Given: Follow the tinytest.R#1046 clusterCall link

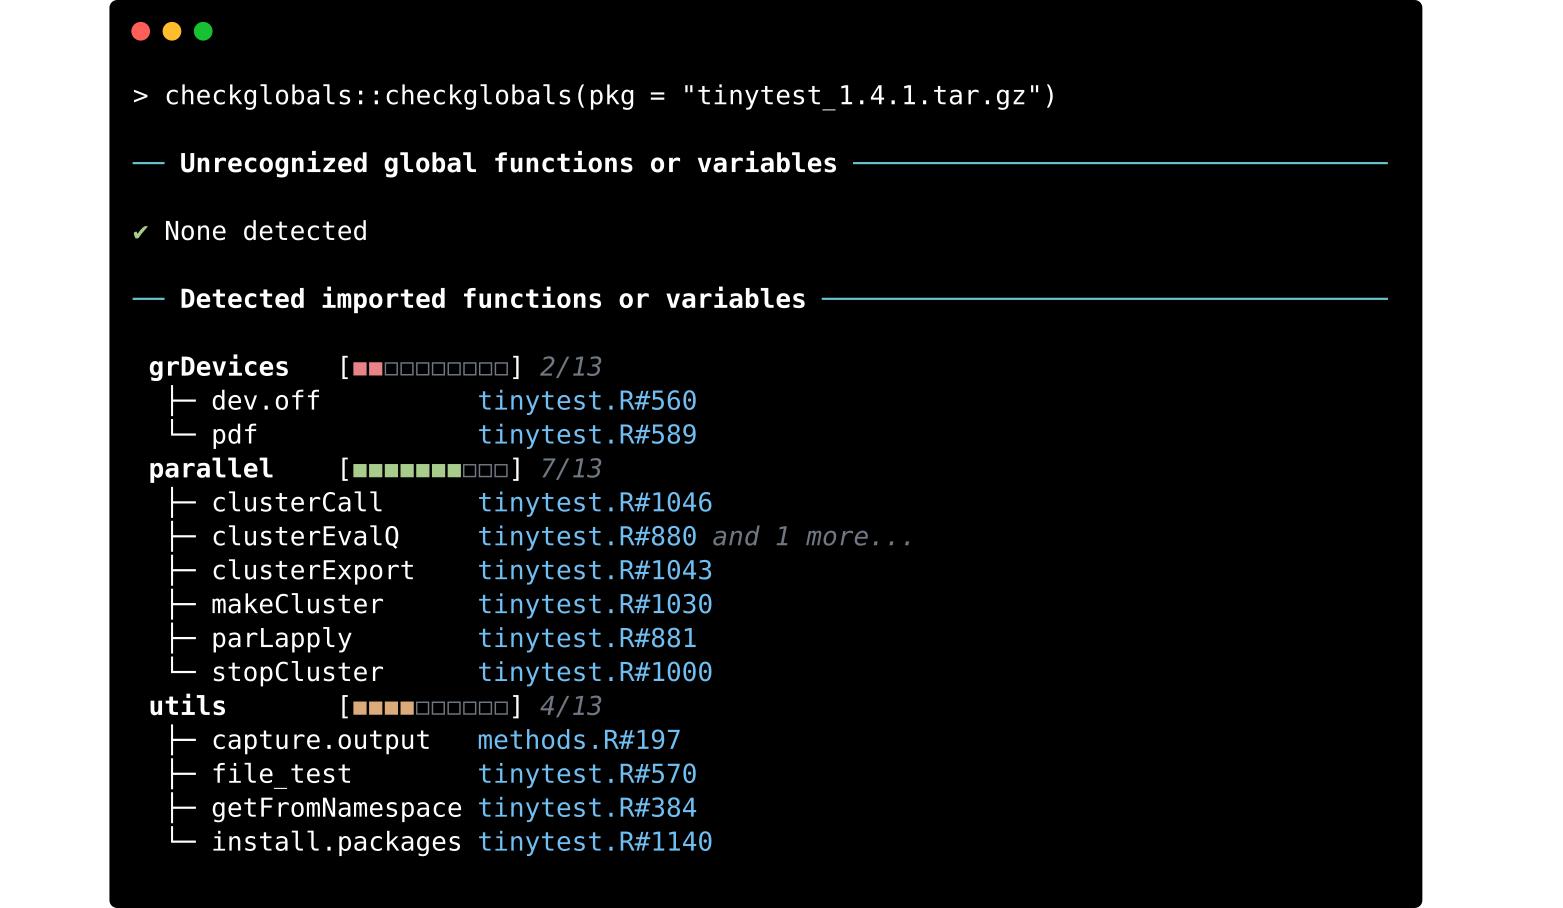Looking at the screenshot, I should pos(594,503).
